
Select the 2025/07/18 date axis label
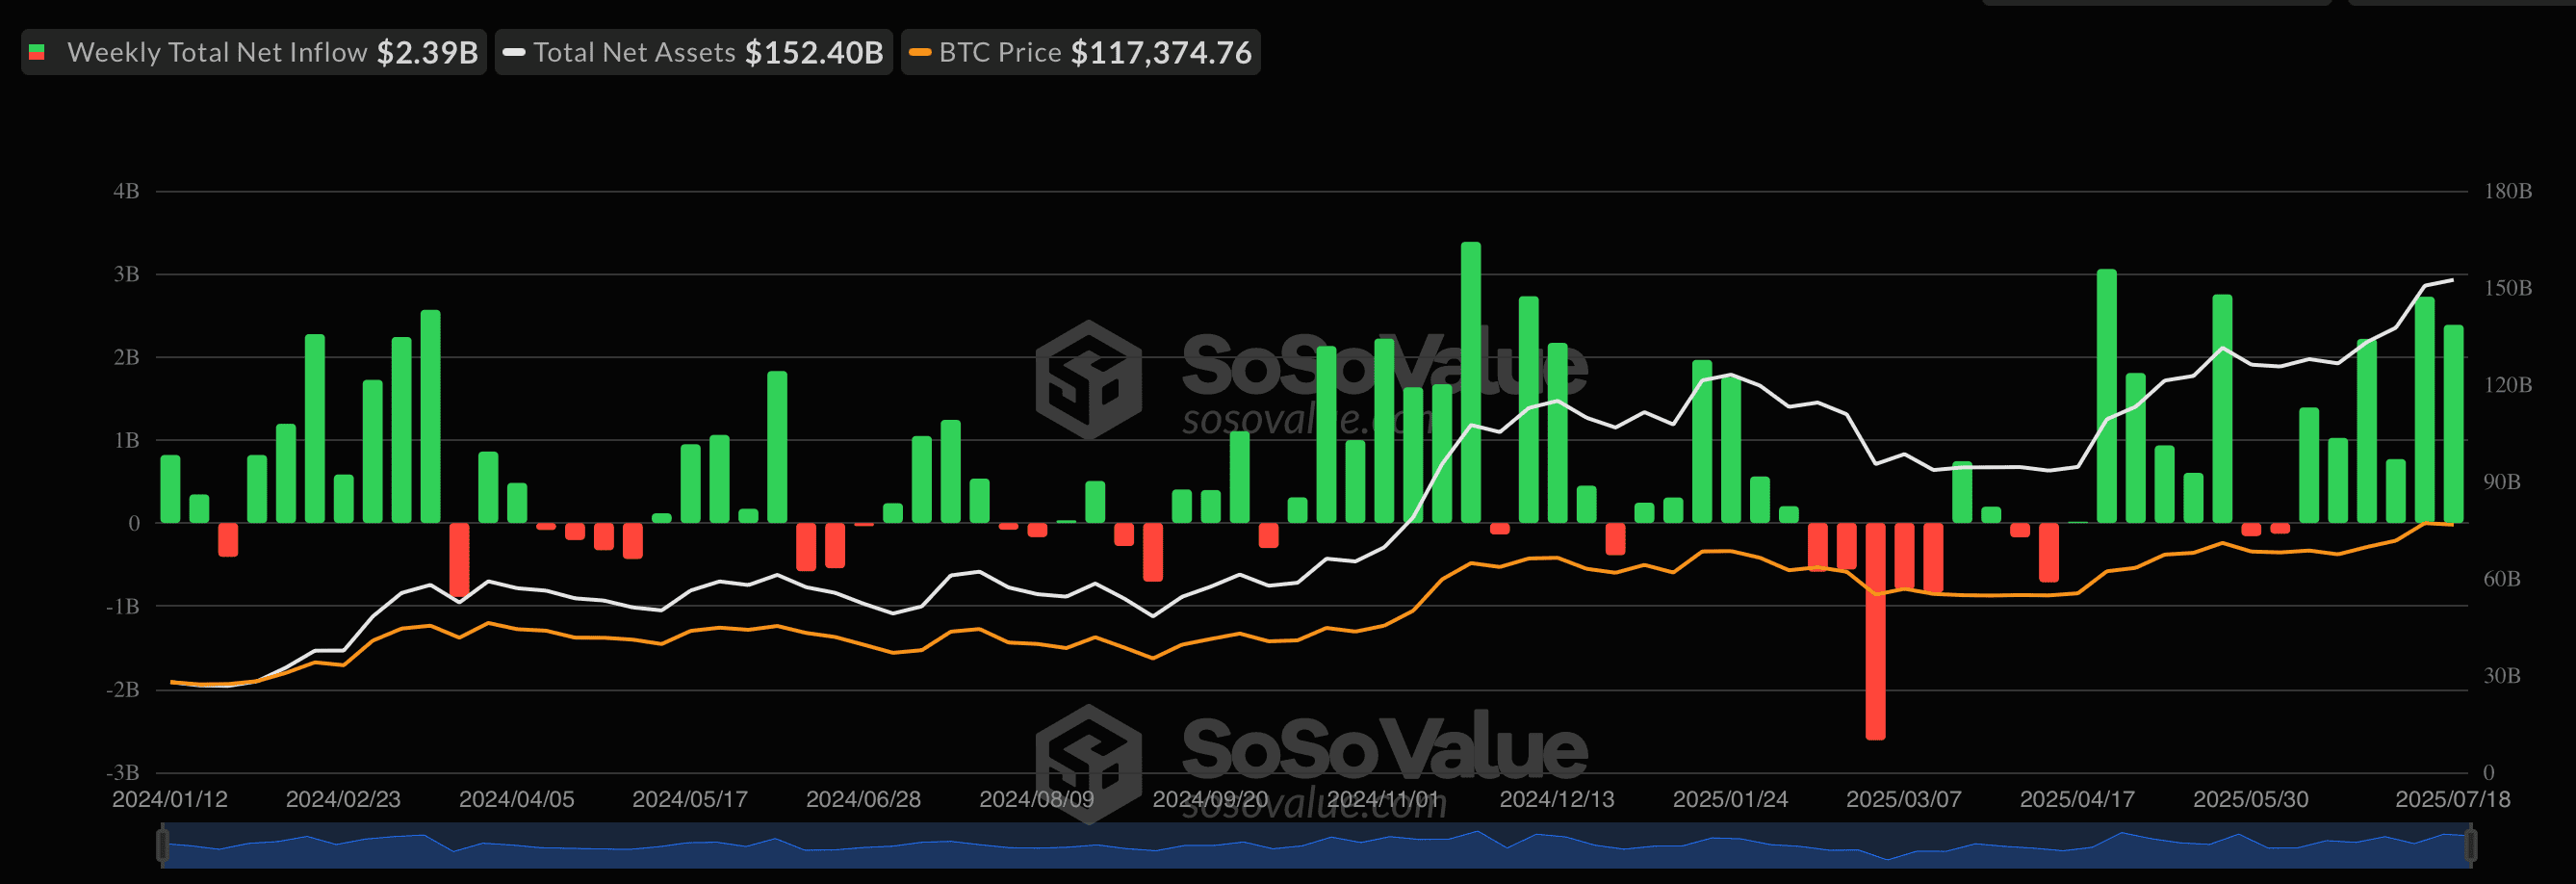2453,799
